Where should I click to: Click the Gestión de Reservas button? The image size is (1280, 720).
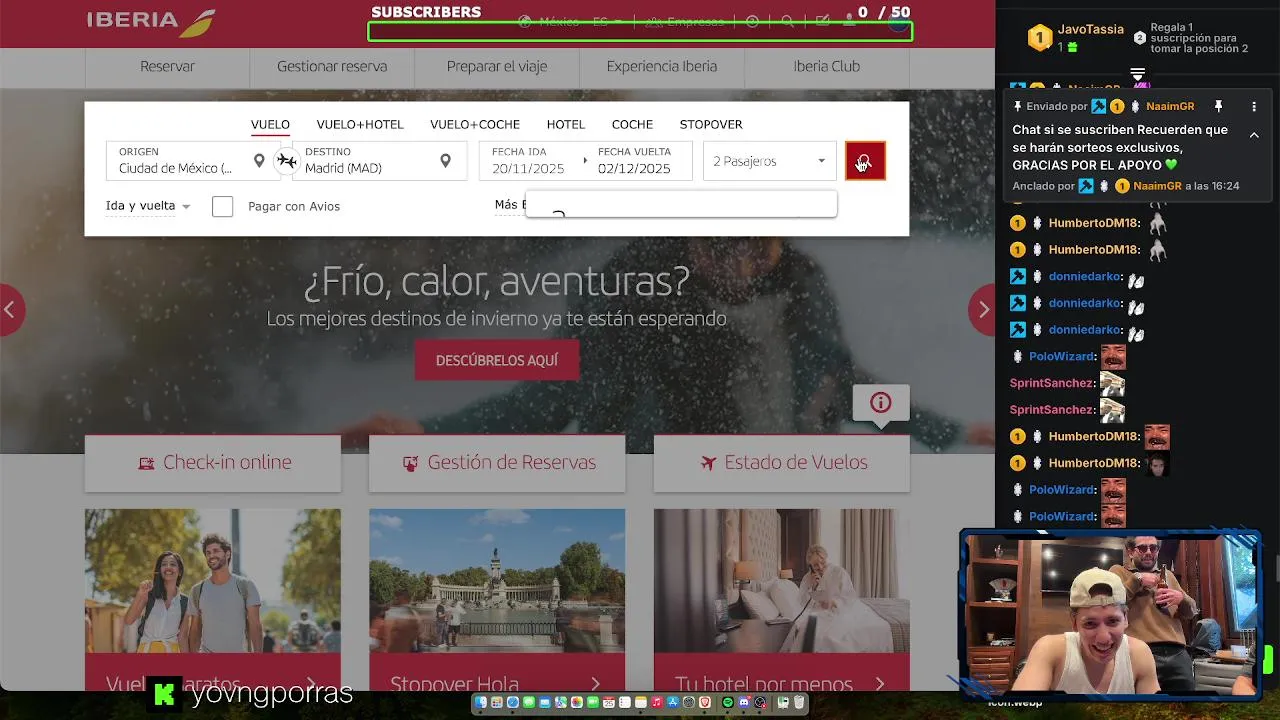497,463
